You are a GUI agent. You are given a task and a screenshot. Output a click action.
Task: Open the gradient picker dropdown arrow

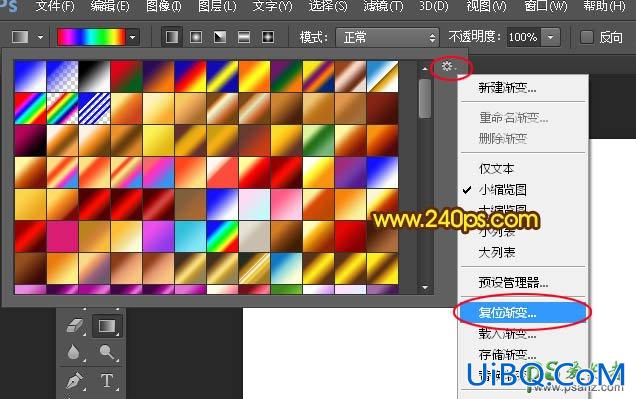pos(133,37)
